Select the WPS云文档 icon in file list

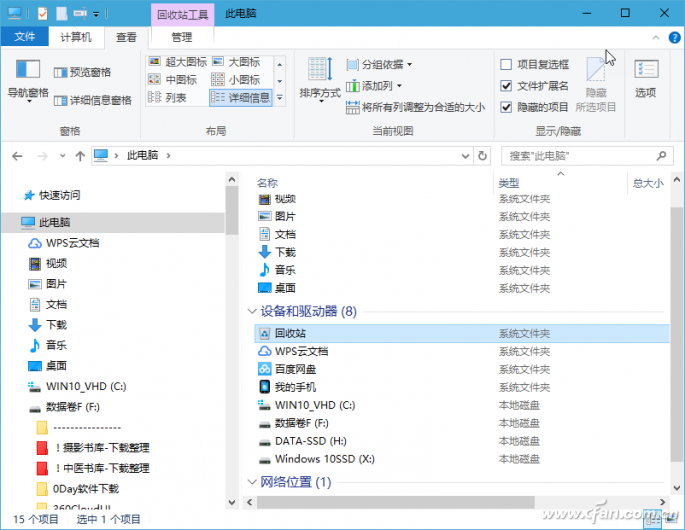(x=265, y=351)
